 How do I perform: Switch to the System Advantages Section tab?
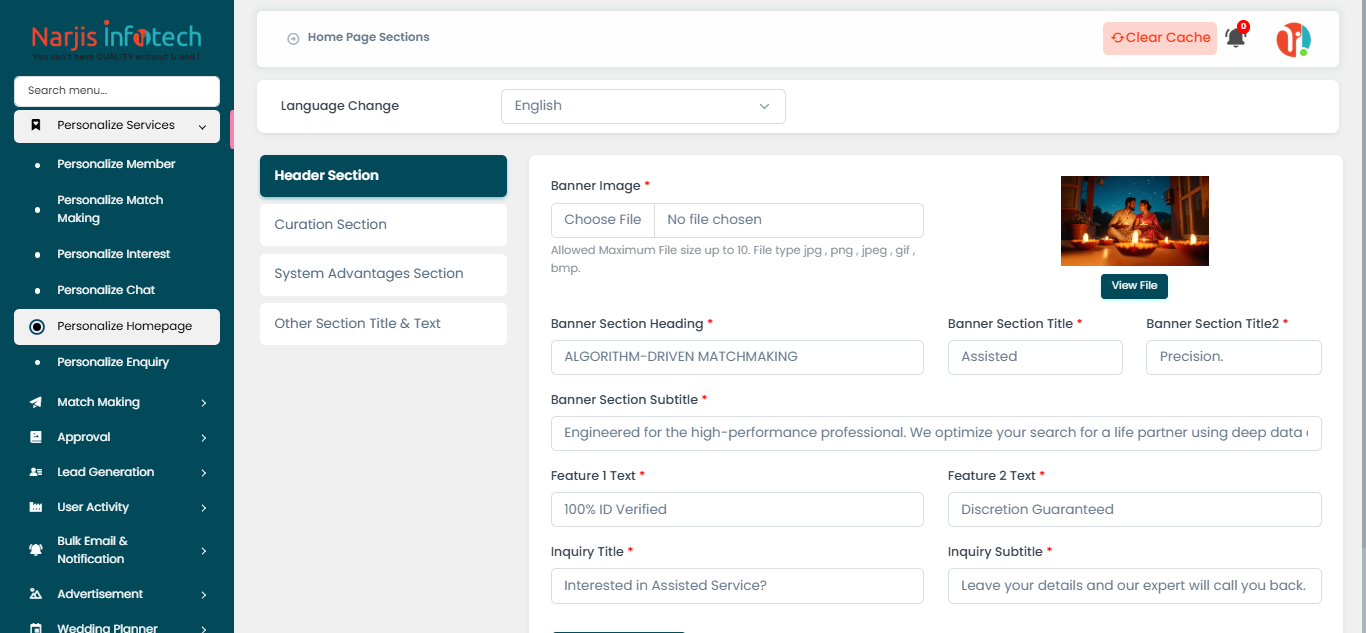pyautogui.click(x=383, y=274)
